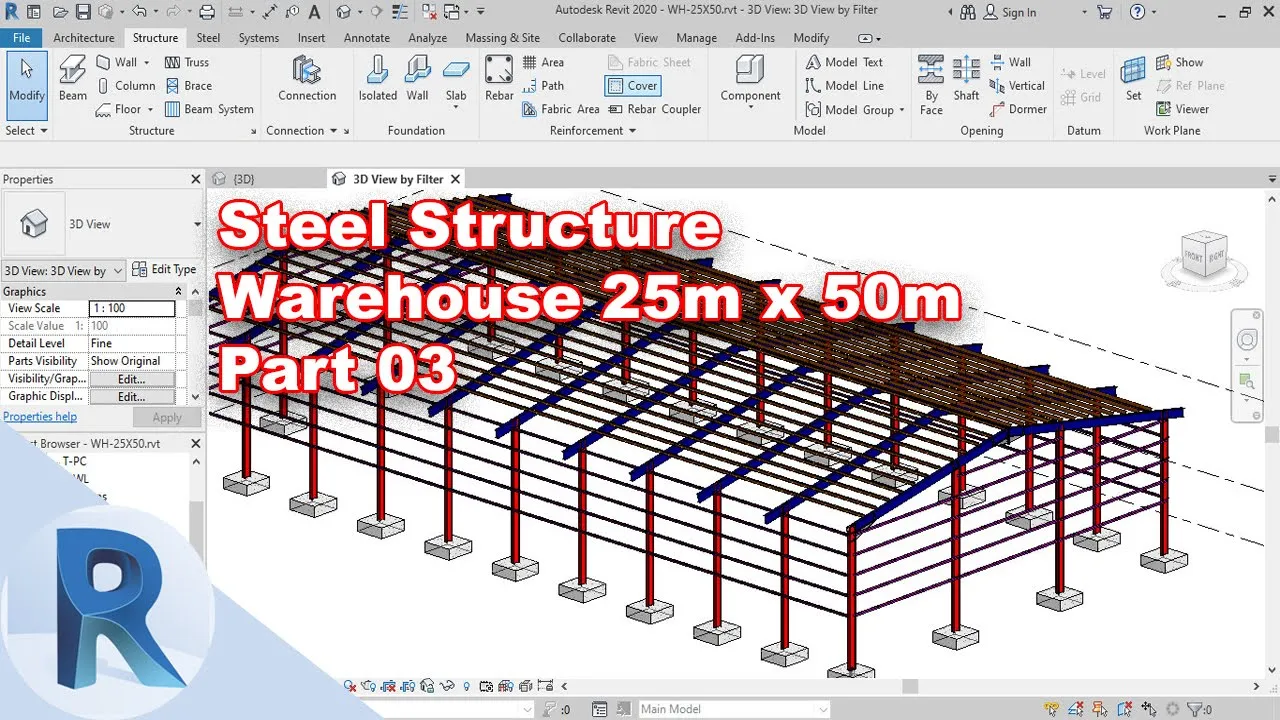Select the foundation Slab tool

click(456, 80)
